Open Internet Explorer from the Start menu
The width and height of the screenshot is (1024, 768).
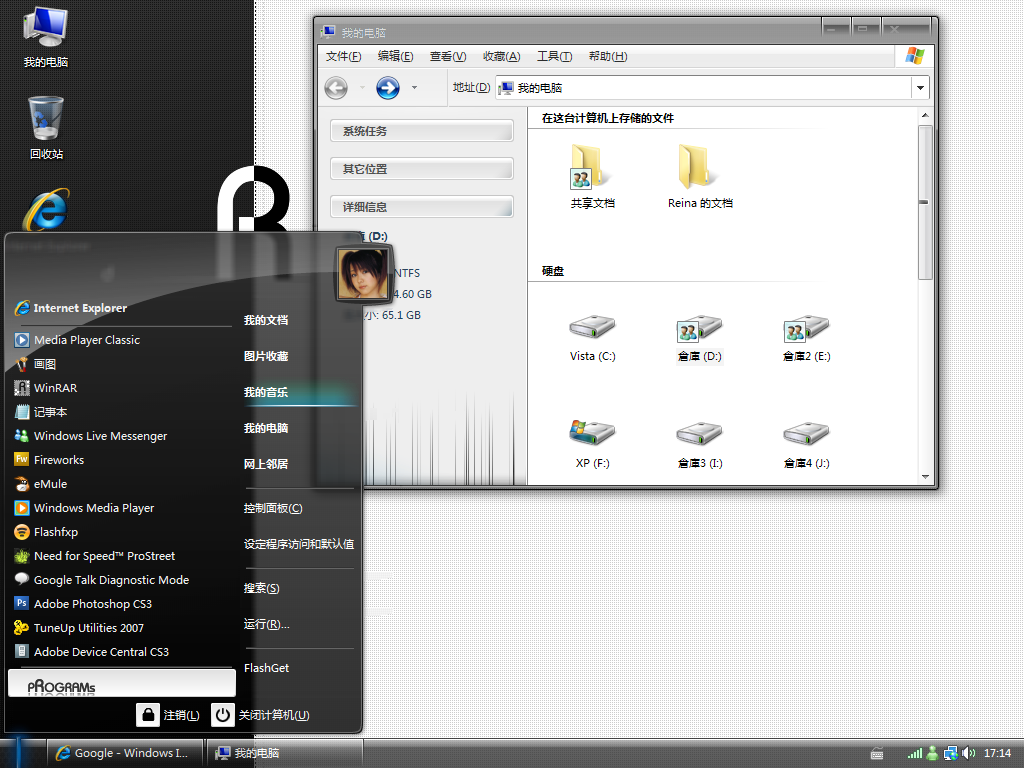[71, 308]
